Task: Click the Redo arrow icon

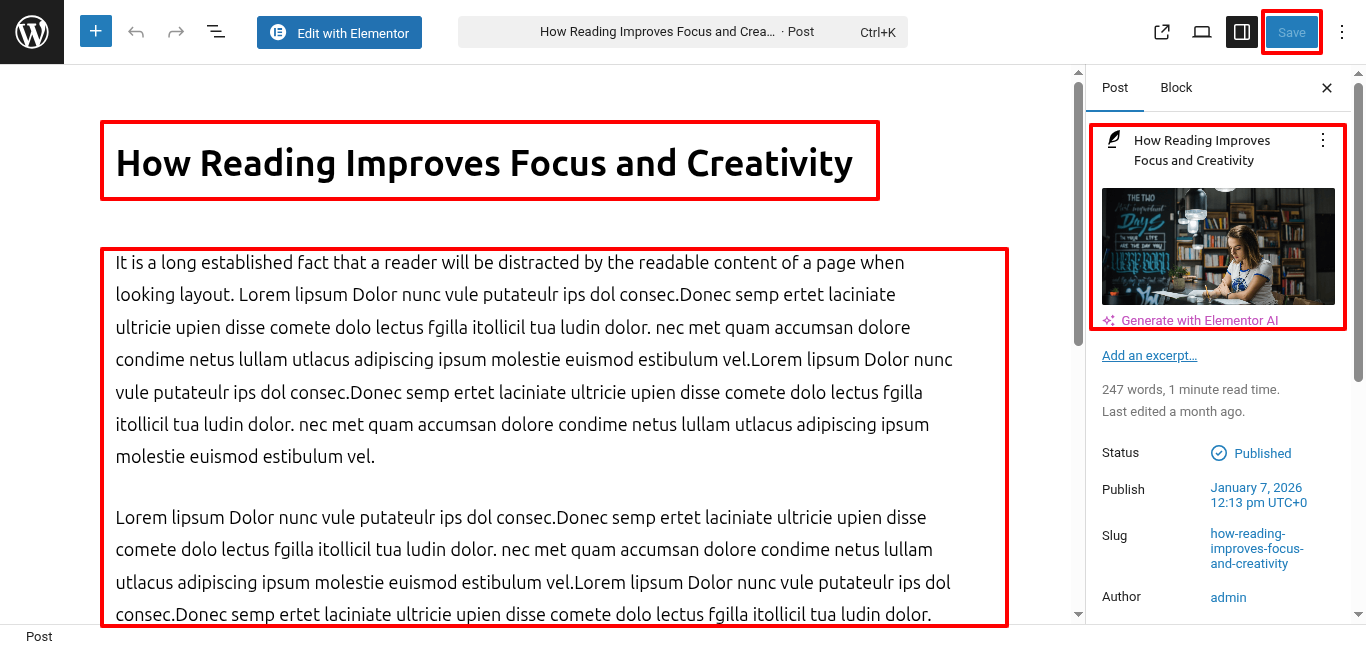Action: point(176,32)
